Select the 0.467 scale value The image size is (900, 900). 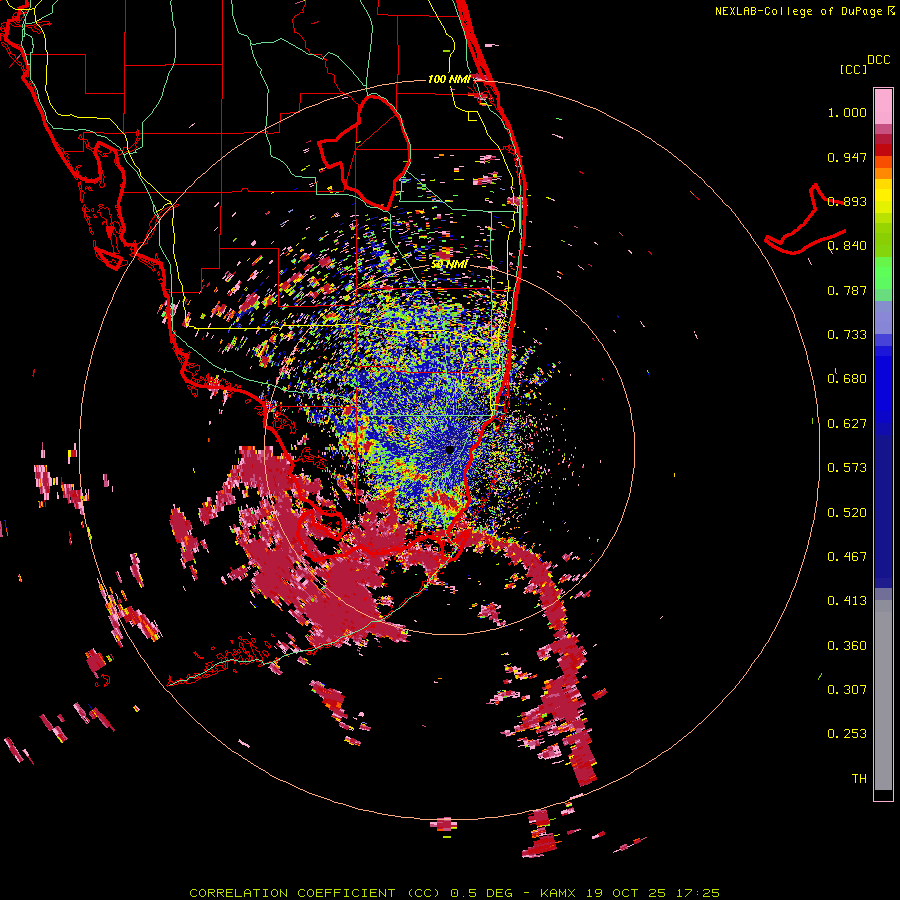click(847, 557)
